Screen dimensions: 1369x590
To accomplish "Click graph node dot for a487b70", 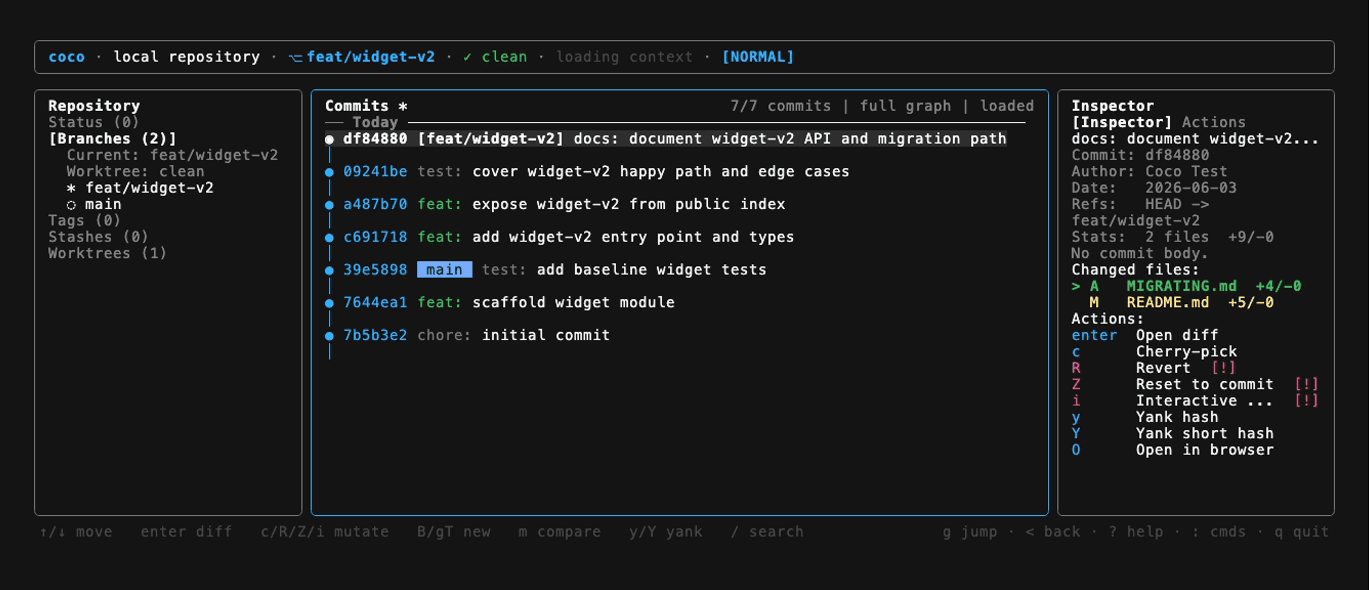I will coord(329,205).
